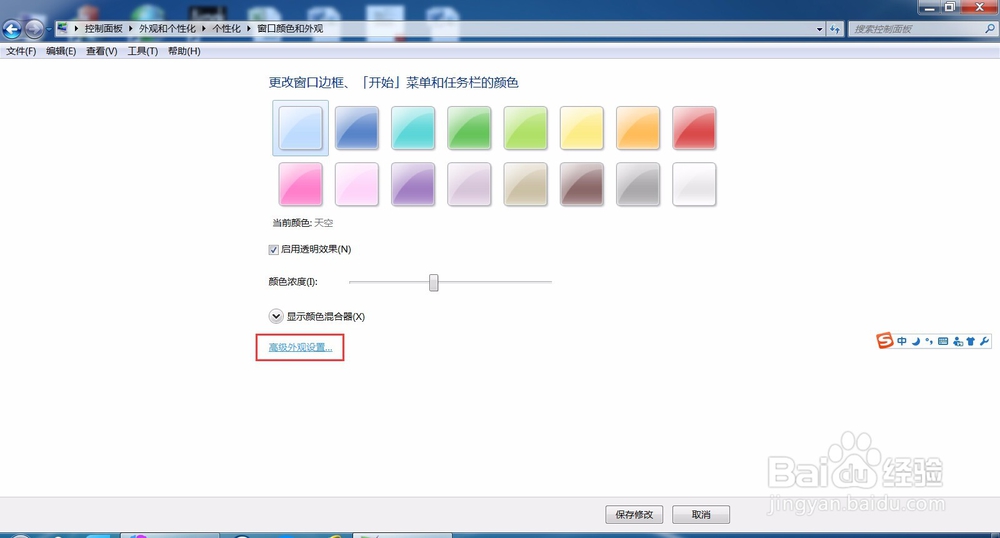Click the 颜色浓度 slider thumb
Viewport: 1000px width, 538px height.
[434, 282]
